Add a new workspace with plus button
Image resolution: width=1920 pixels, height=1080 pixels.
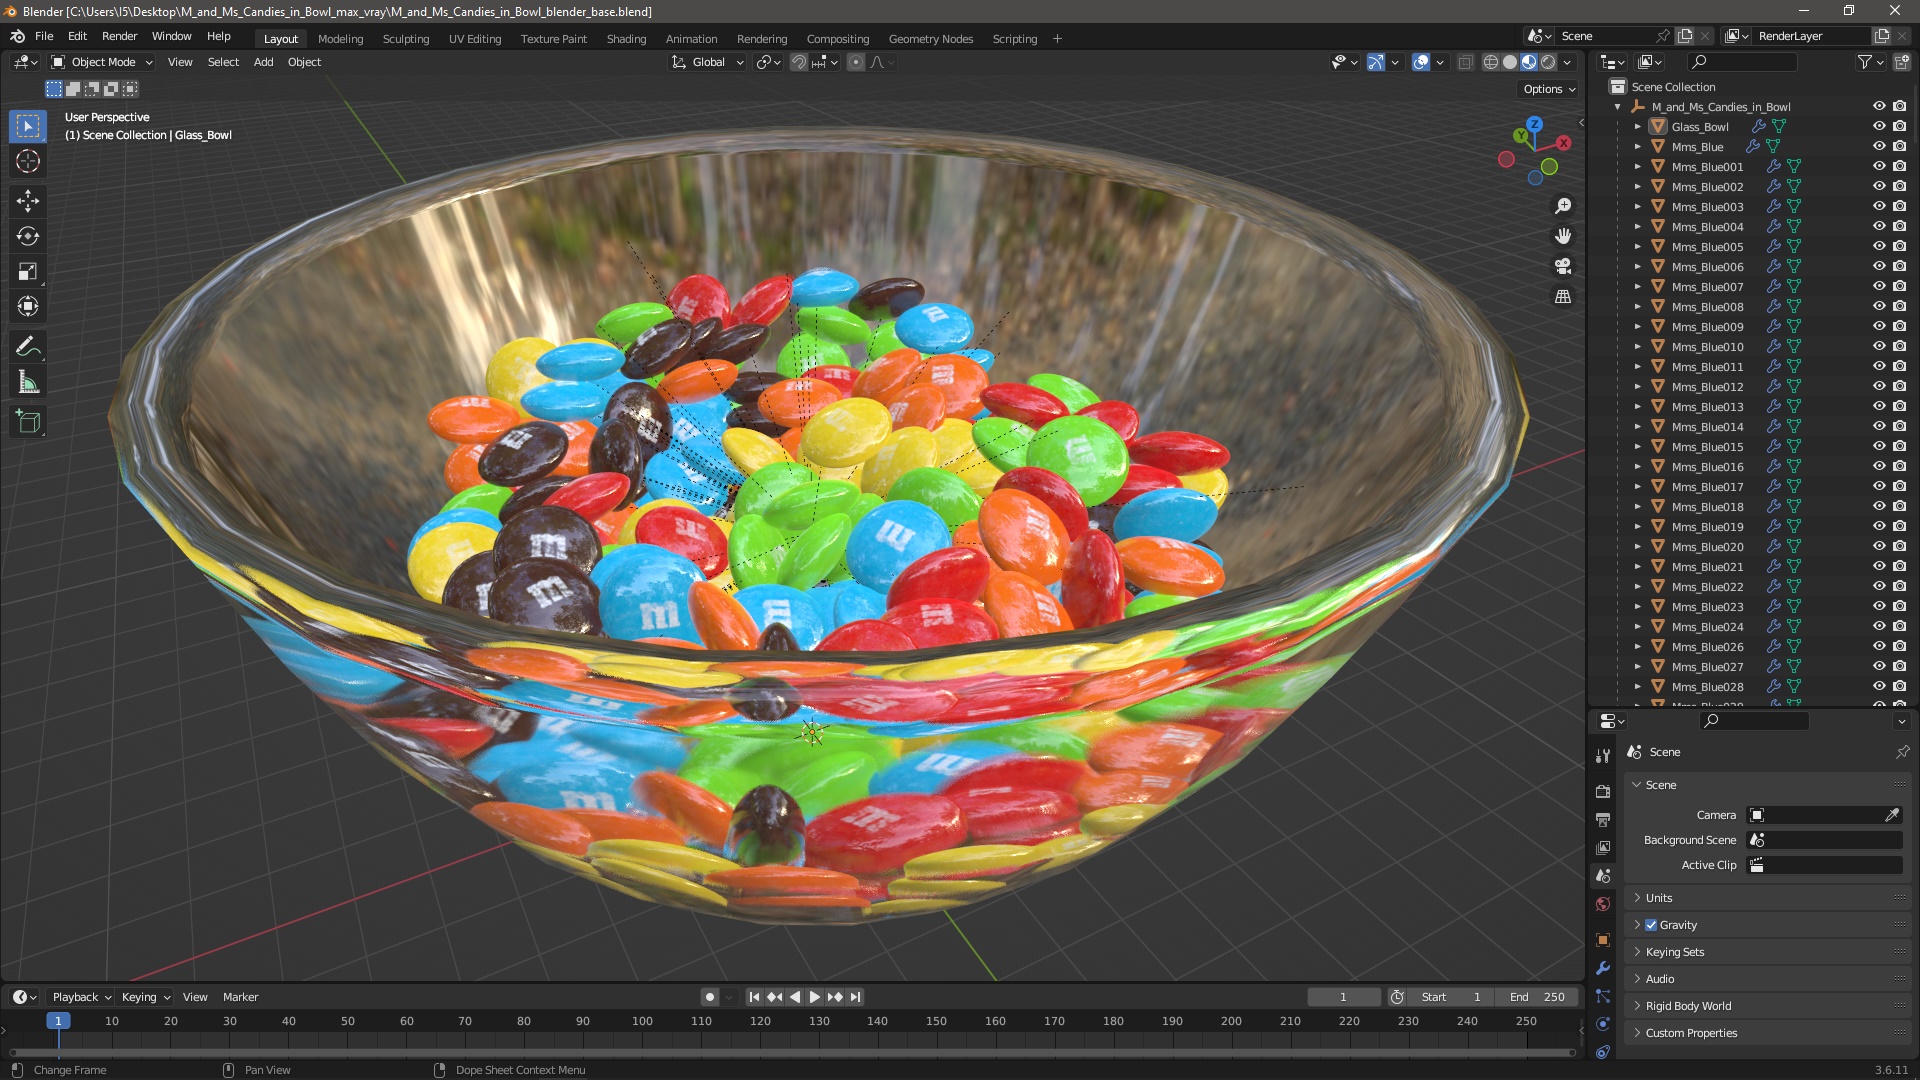1057,39
